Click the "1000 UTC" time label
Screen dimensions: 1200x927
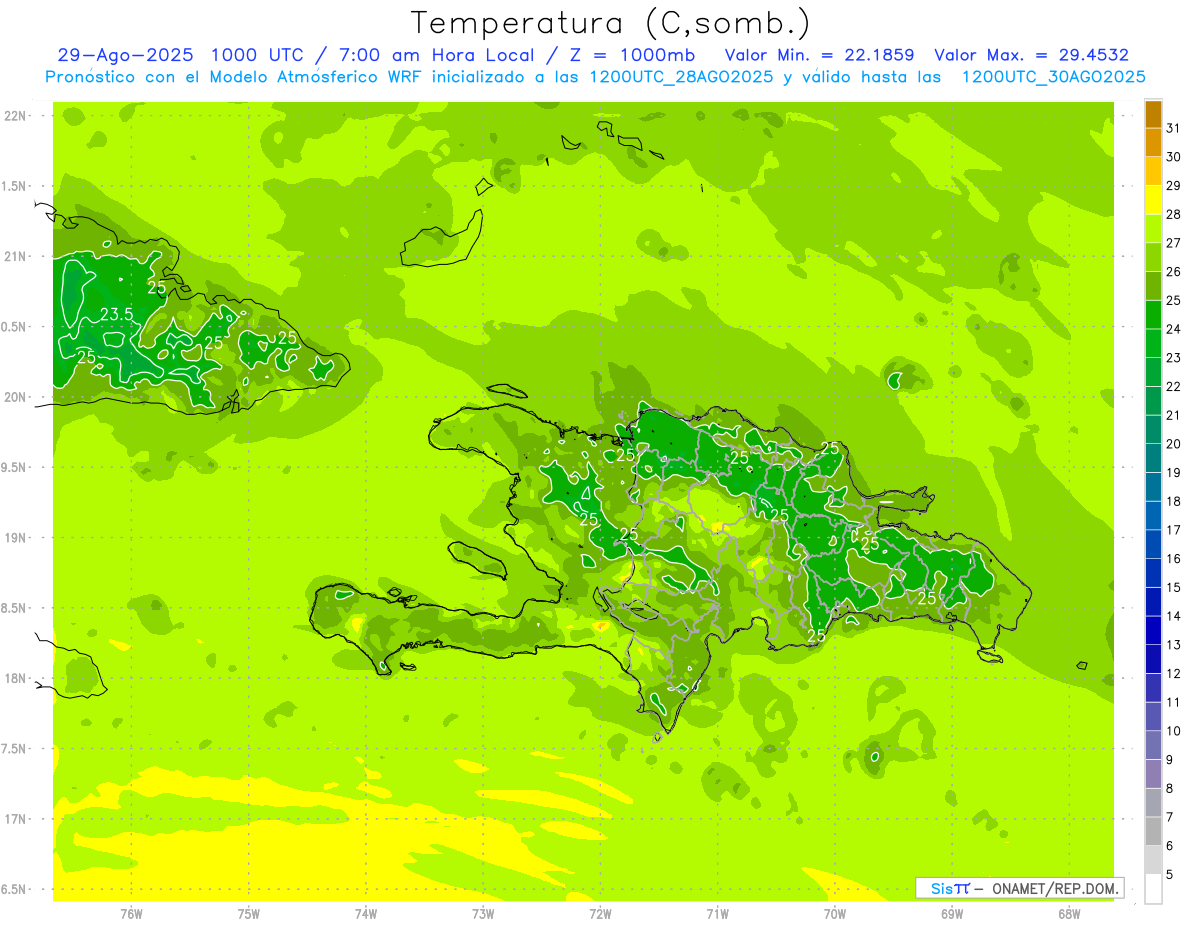(256, 55)
